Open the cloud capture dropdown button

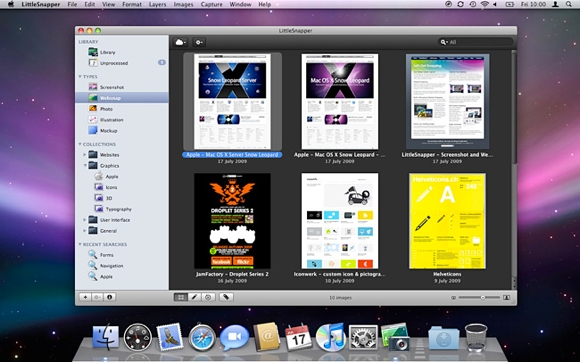click(x=180, y=42)
